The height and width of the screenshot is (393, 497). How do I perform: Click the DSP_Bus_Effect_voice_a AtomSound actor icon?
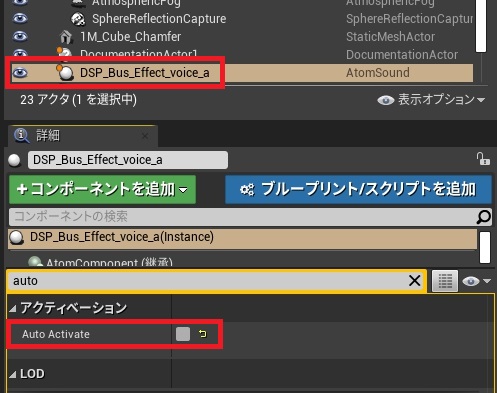pyautogui.click(x=65, y=72)
